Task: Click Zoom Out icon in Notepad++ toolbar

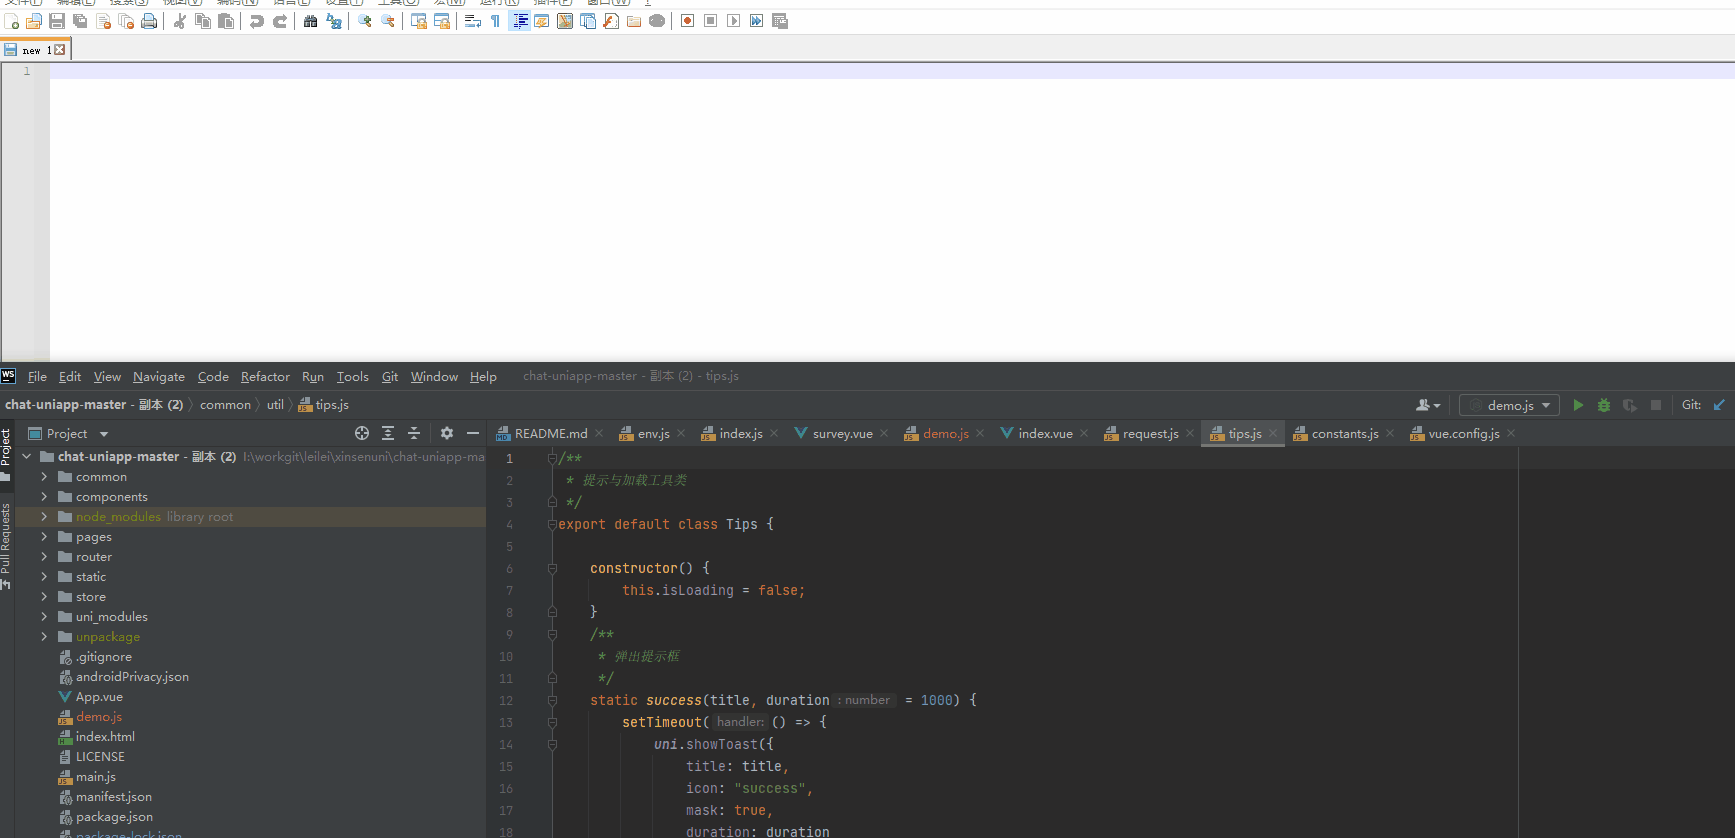Action: click(x=388, y=21)
